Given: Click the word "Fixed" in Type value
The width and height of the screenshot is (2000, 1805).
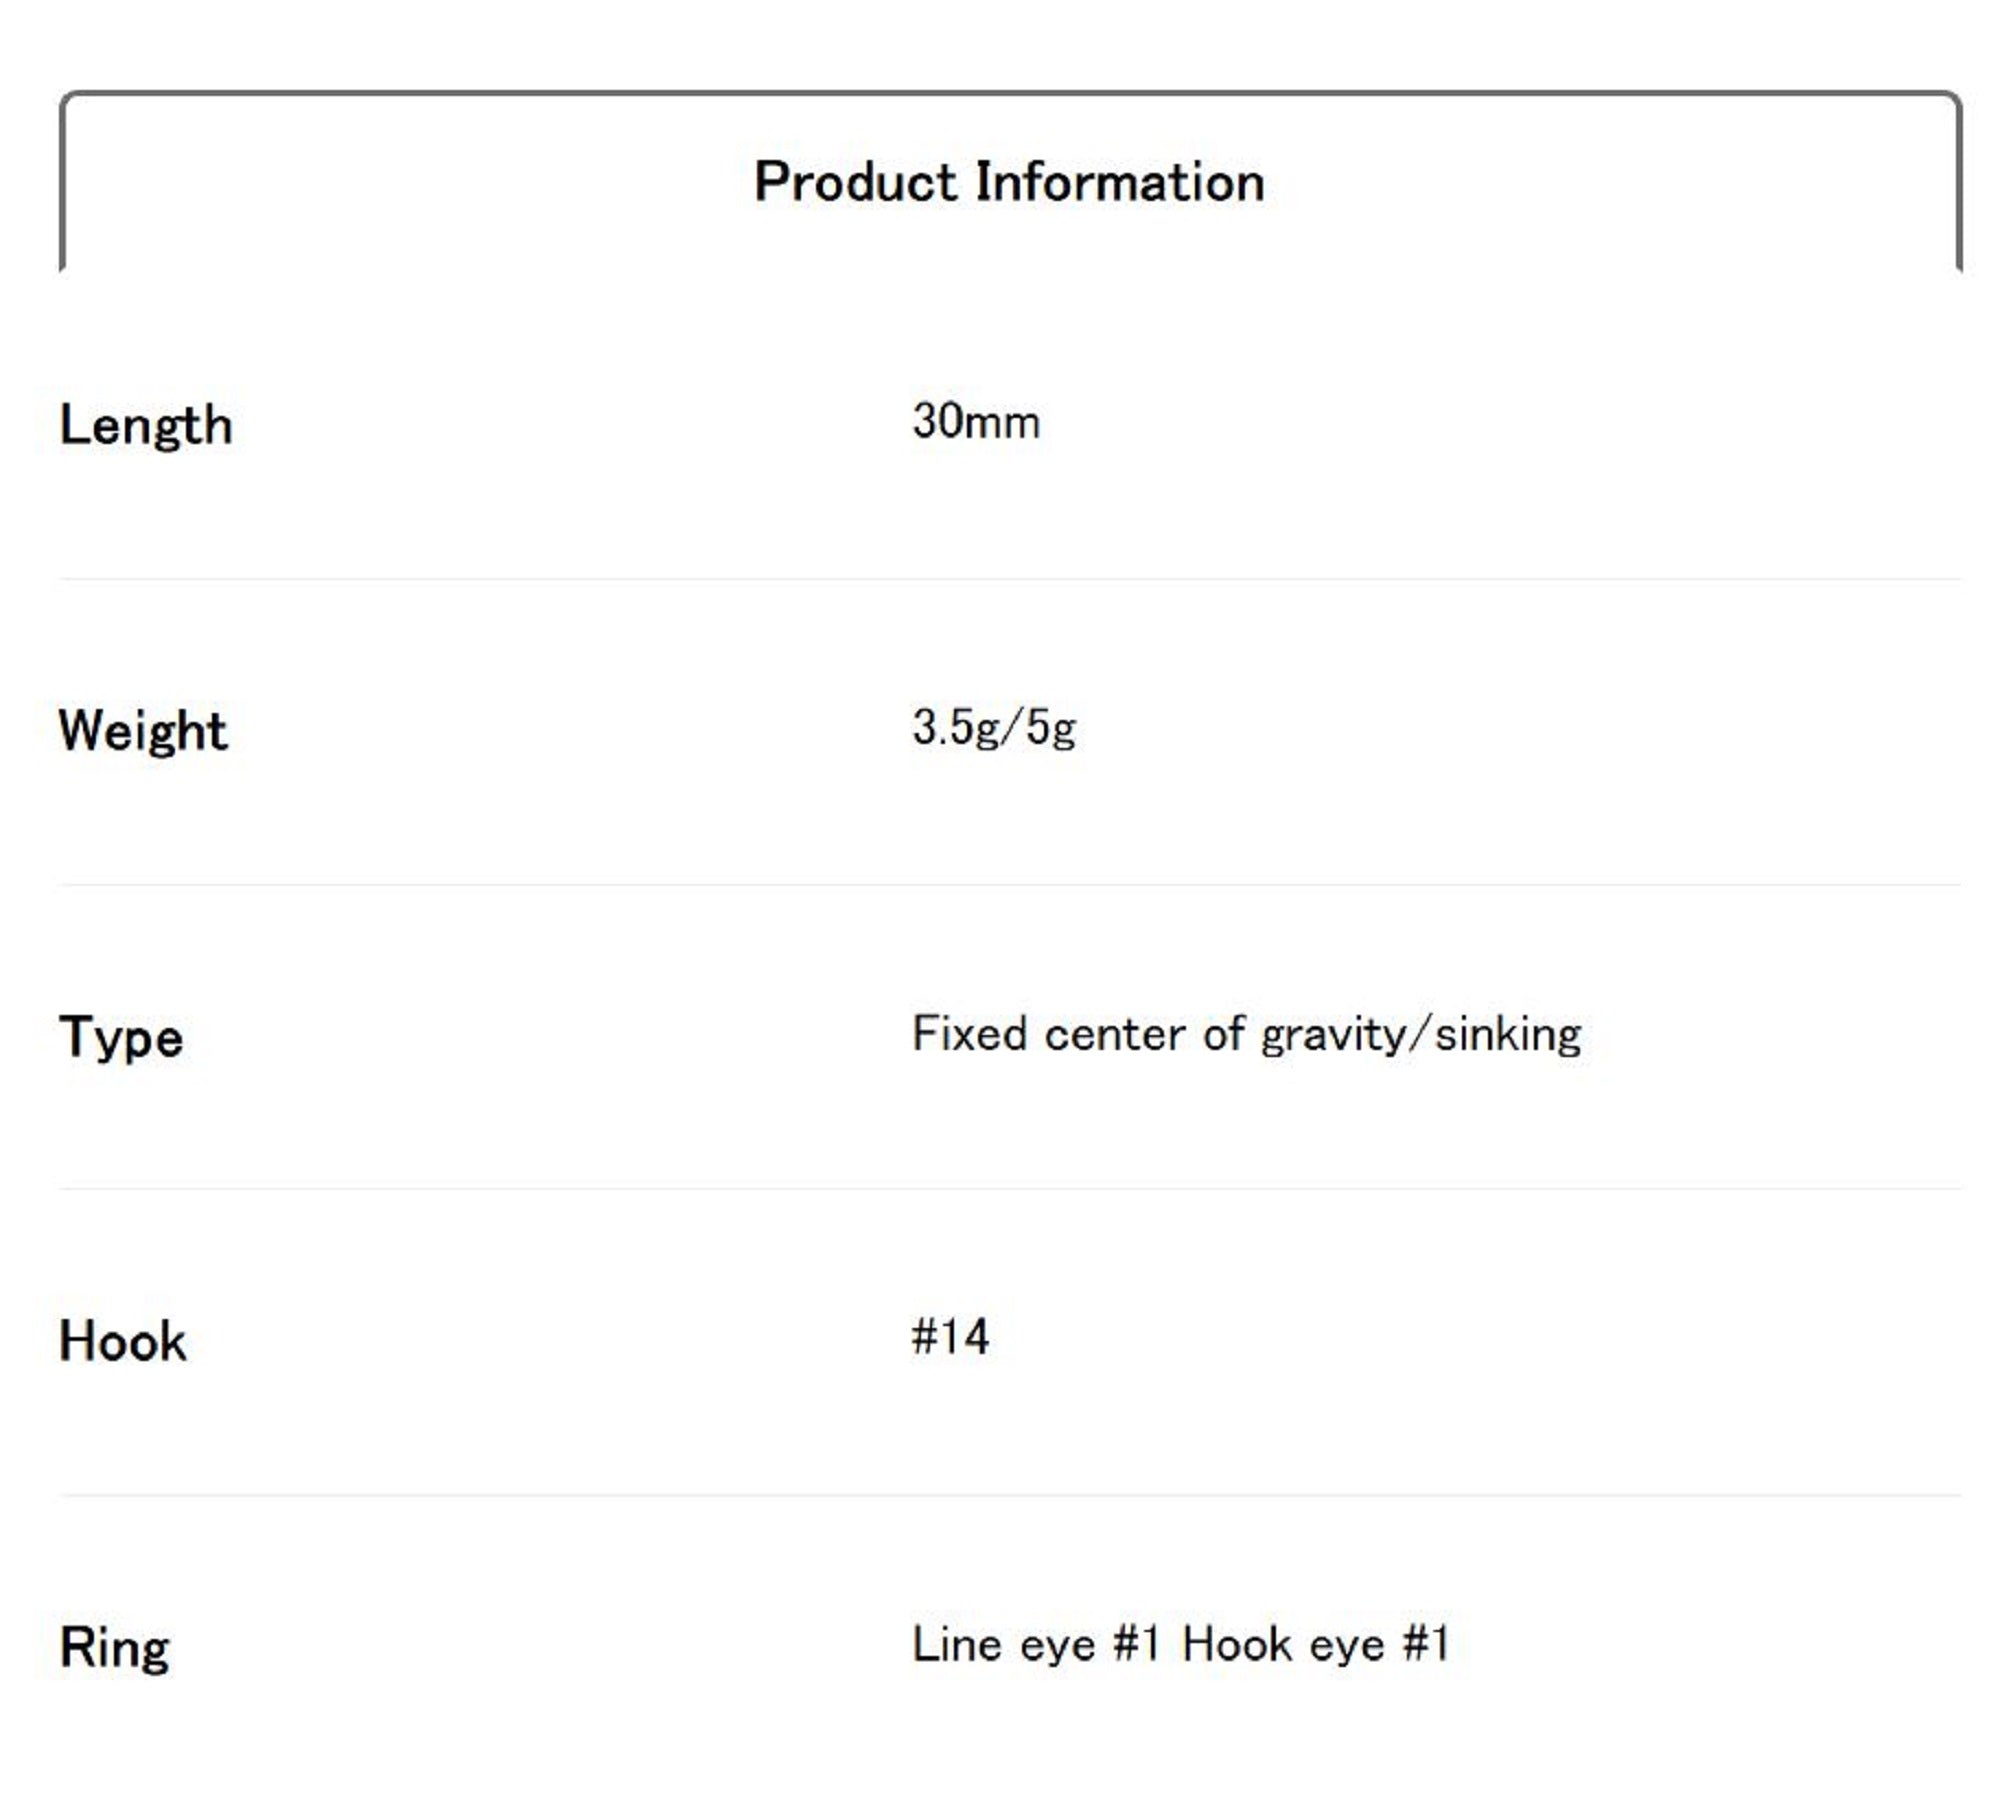Looking at the screenshot, I should [969, 1034].
